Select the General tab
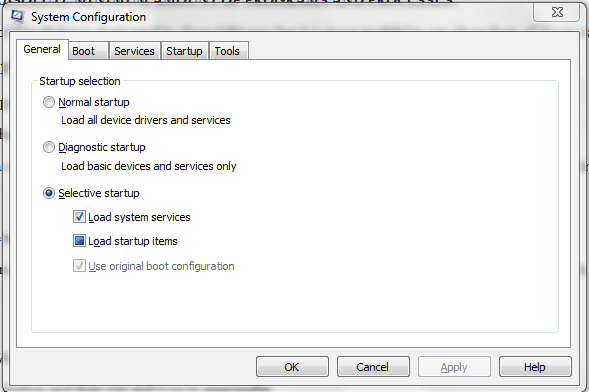The height and width of the screenshot is (392, 589). 42,49
